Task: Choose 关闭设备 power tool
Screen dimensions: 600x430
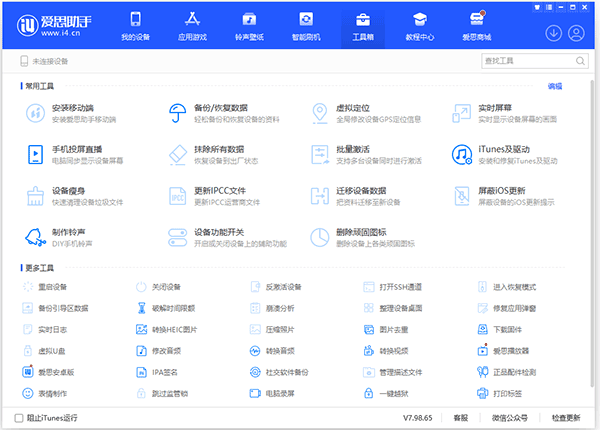Action: point(158,287)
